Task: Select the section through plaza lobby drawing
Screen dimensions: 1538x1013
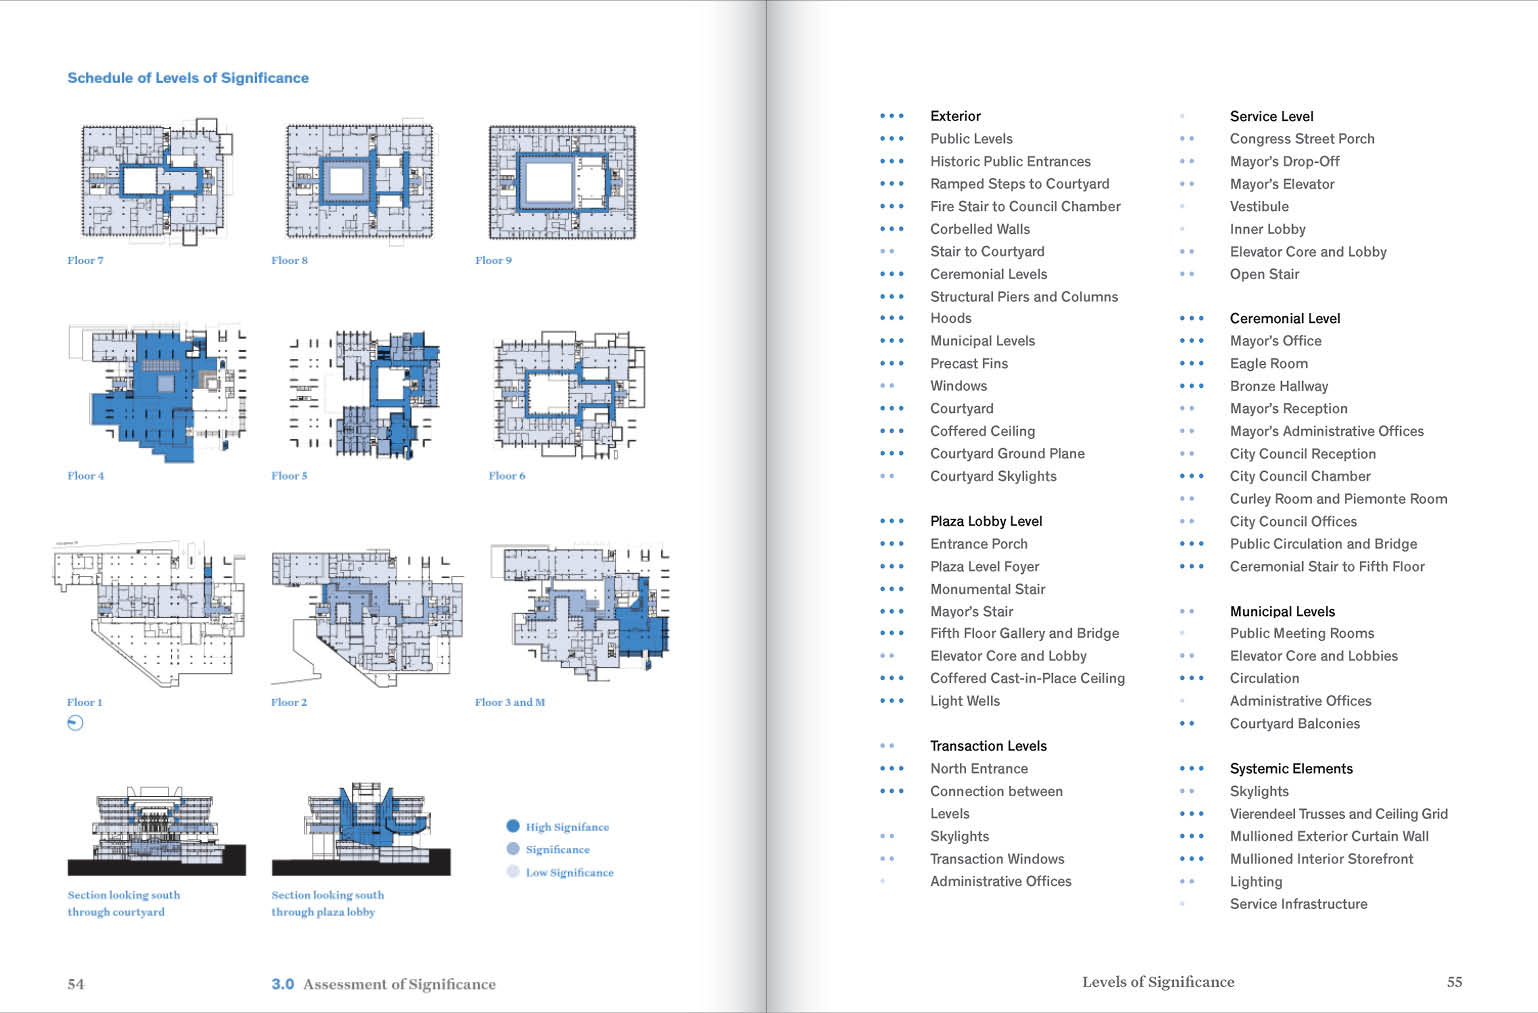Action: coord(360,830)
